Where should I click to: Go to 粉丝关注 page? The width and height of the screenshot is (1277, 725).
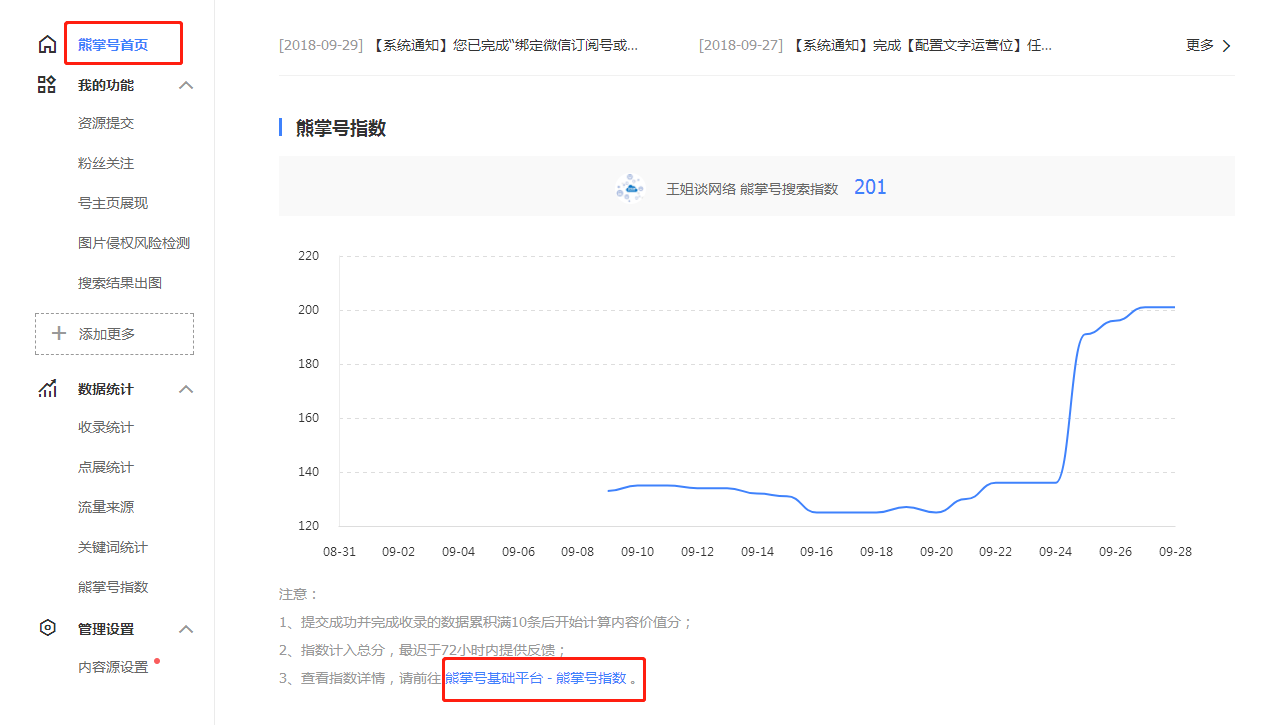(x=106, y=163)
